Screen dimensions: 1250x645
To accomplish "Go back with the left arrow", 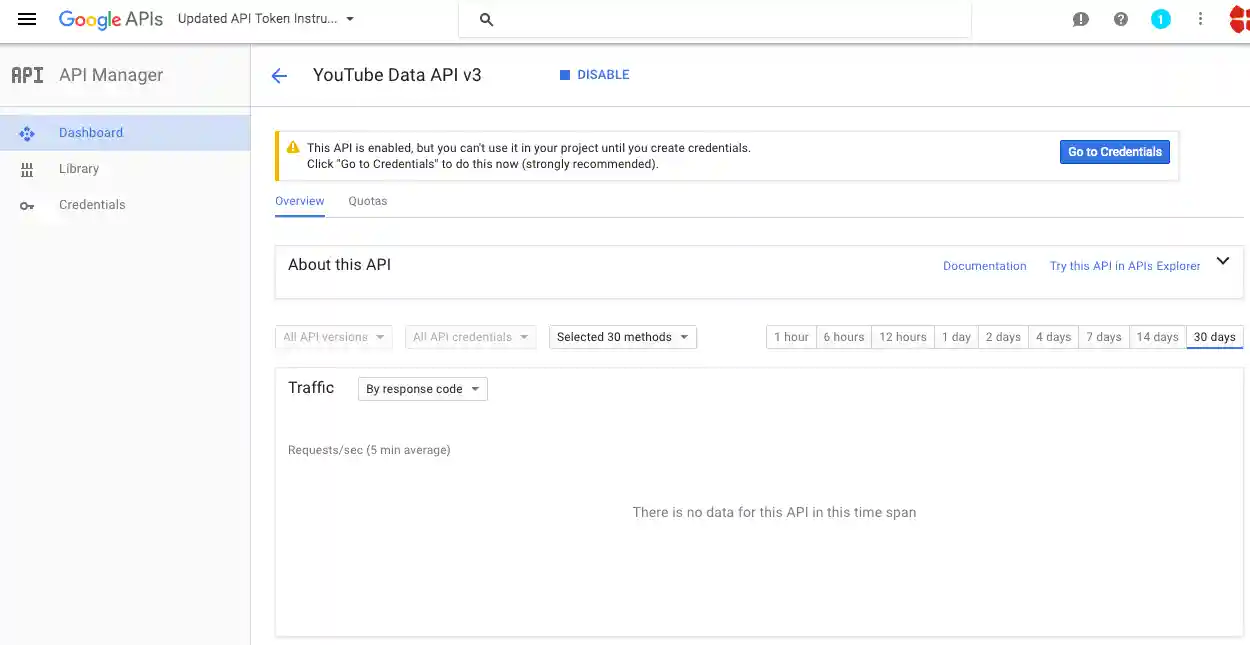I will coord(279,76).
